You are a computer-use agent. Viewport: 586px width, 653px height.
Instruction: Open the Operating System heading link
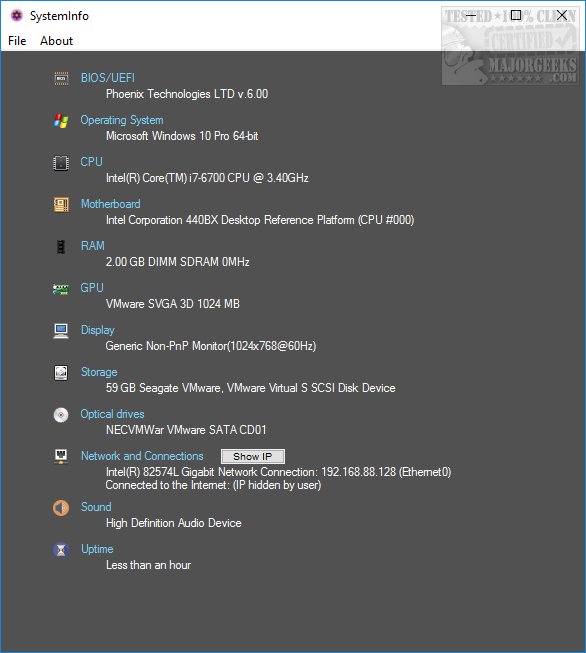tap(122, 120)
